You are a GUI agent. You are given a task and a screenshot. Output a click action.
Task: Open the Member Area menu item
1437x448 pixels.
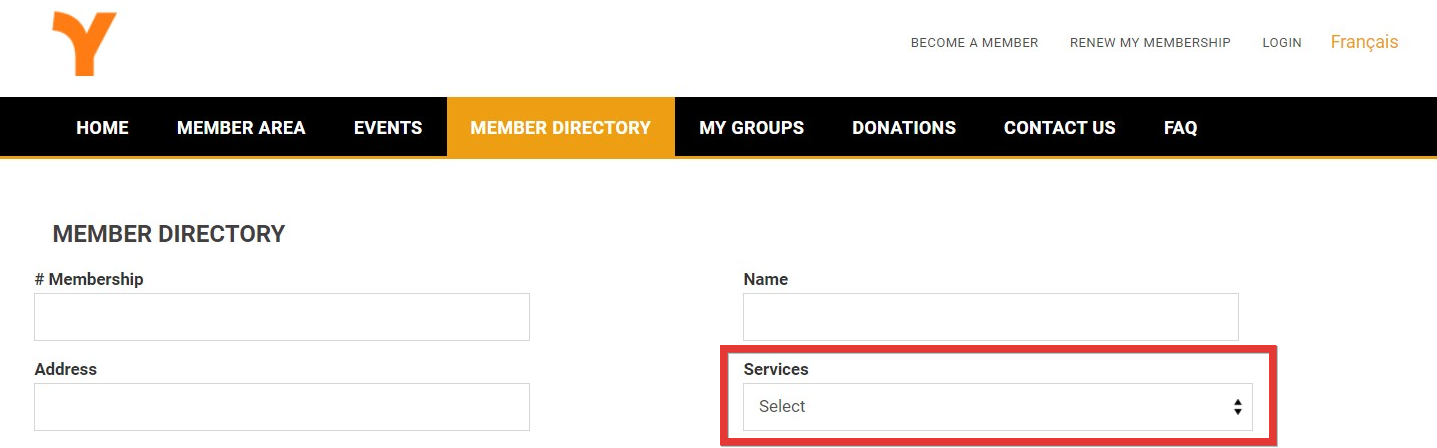[241, 128]
